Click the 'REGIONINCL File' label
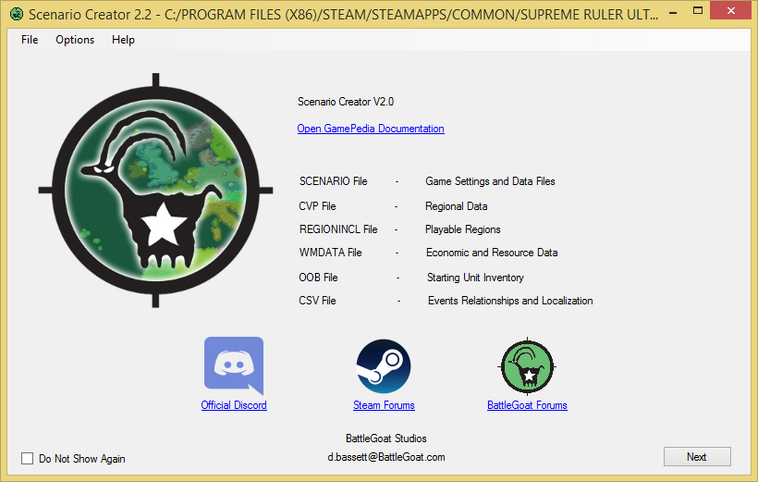The width and height of the screenshot is (758, 482). coord(338,230)
